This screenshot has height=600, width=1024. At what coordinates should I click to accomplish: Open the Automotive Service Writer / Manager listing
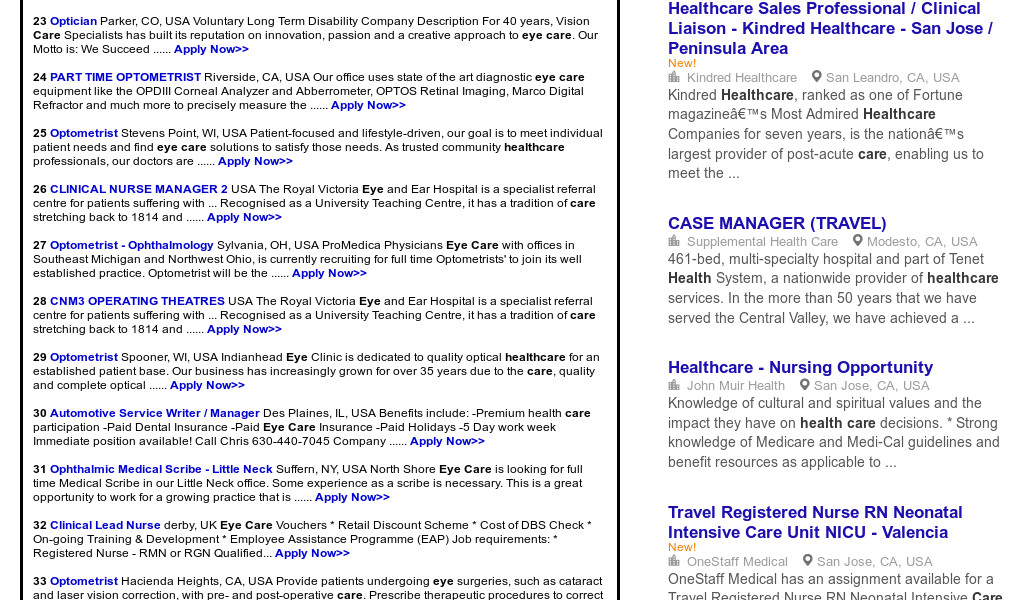tap(155, 414)
